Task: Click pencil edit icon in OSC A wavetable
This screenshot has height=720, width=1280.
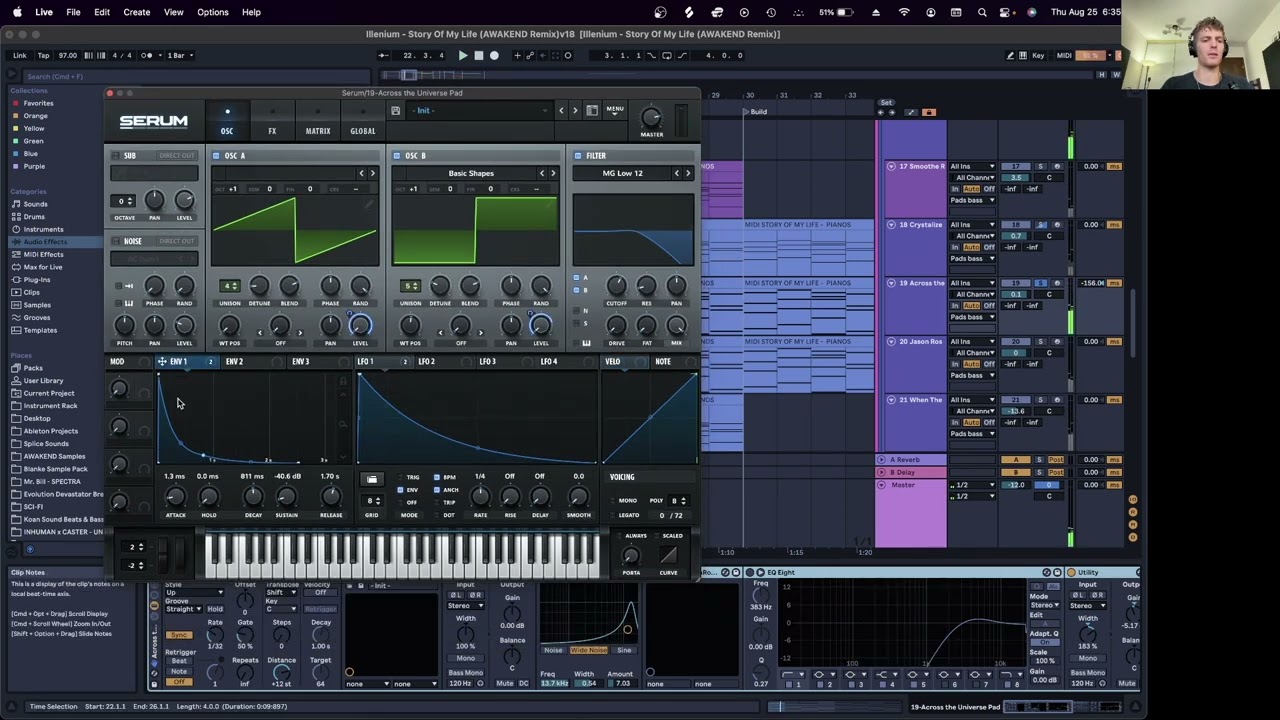Action: [x=369, y=203]
